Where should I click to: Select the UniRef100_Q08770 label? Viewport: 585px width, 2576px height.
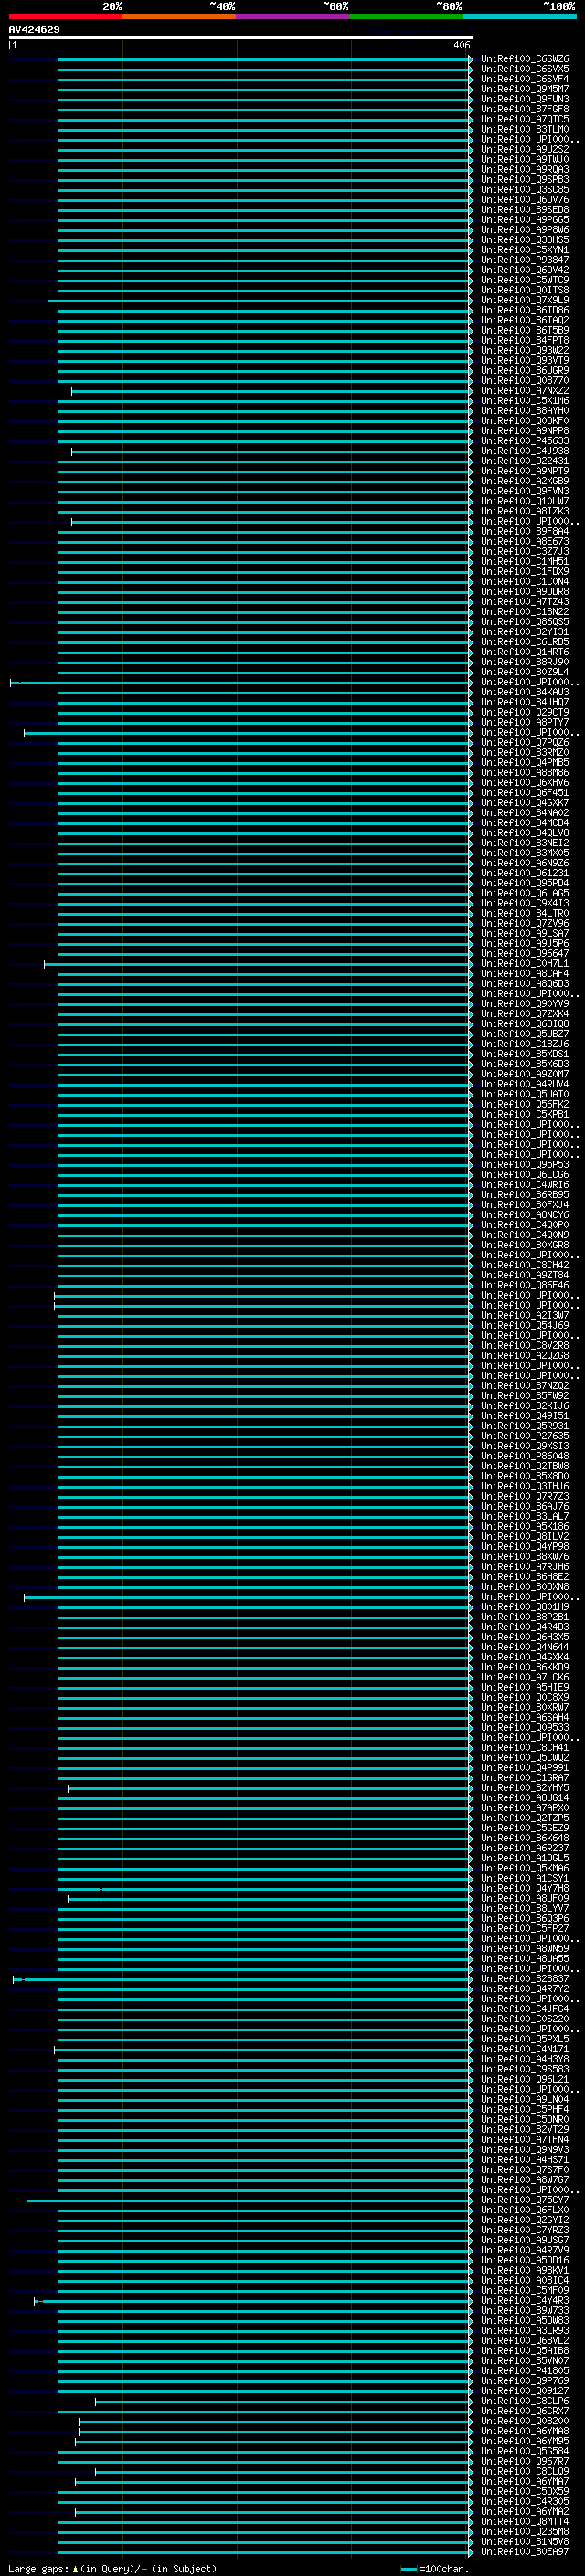tap(525, 381)
